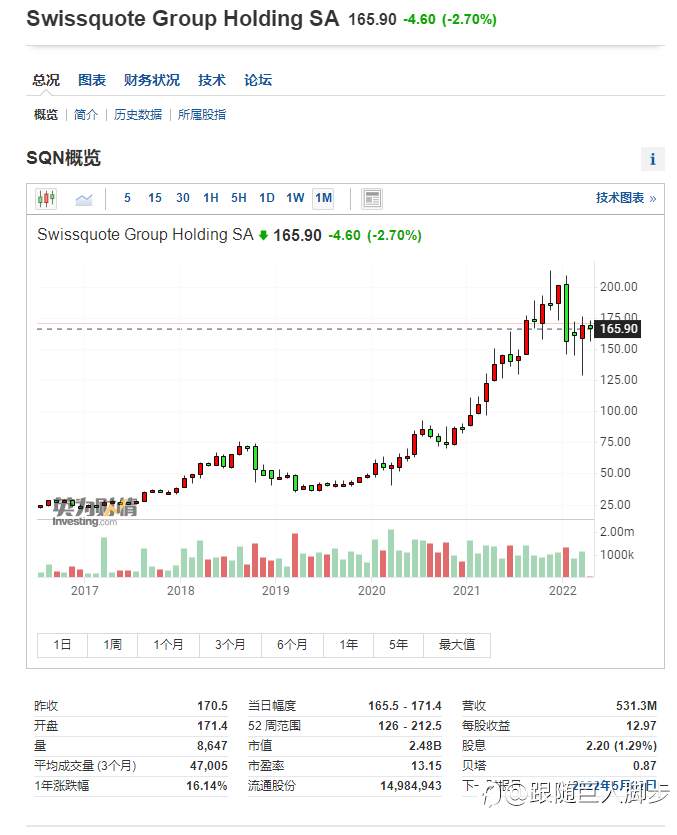Click the 200.00 price axis label

[618, 286]
